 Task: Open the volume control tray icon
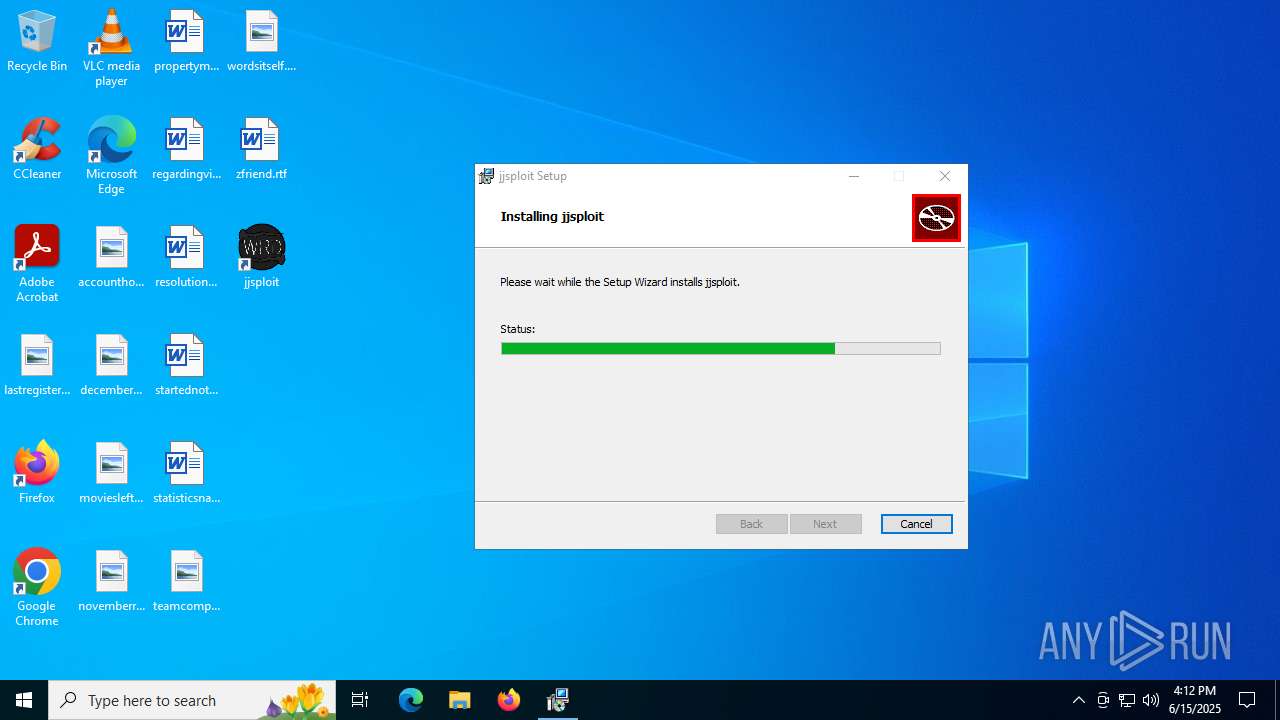pos(1151,700)
